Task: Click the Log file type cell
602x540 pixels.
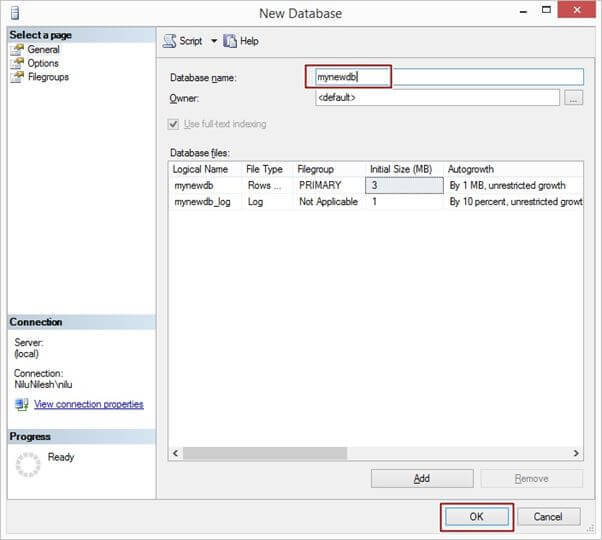Action: pos(267,201)
